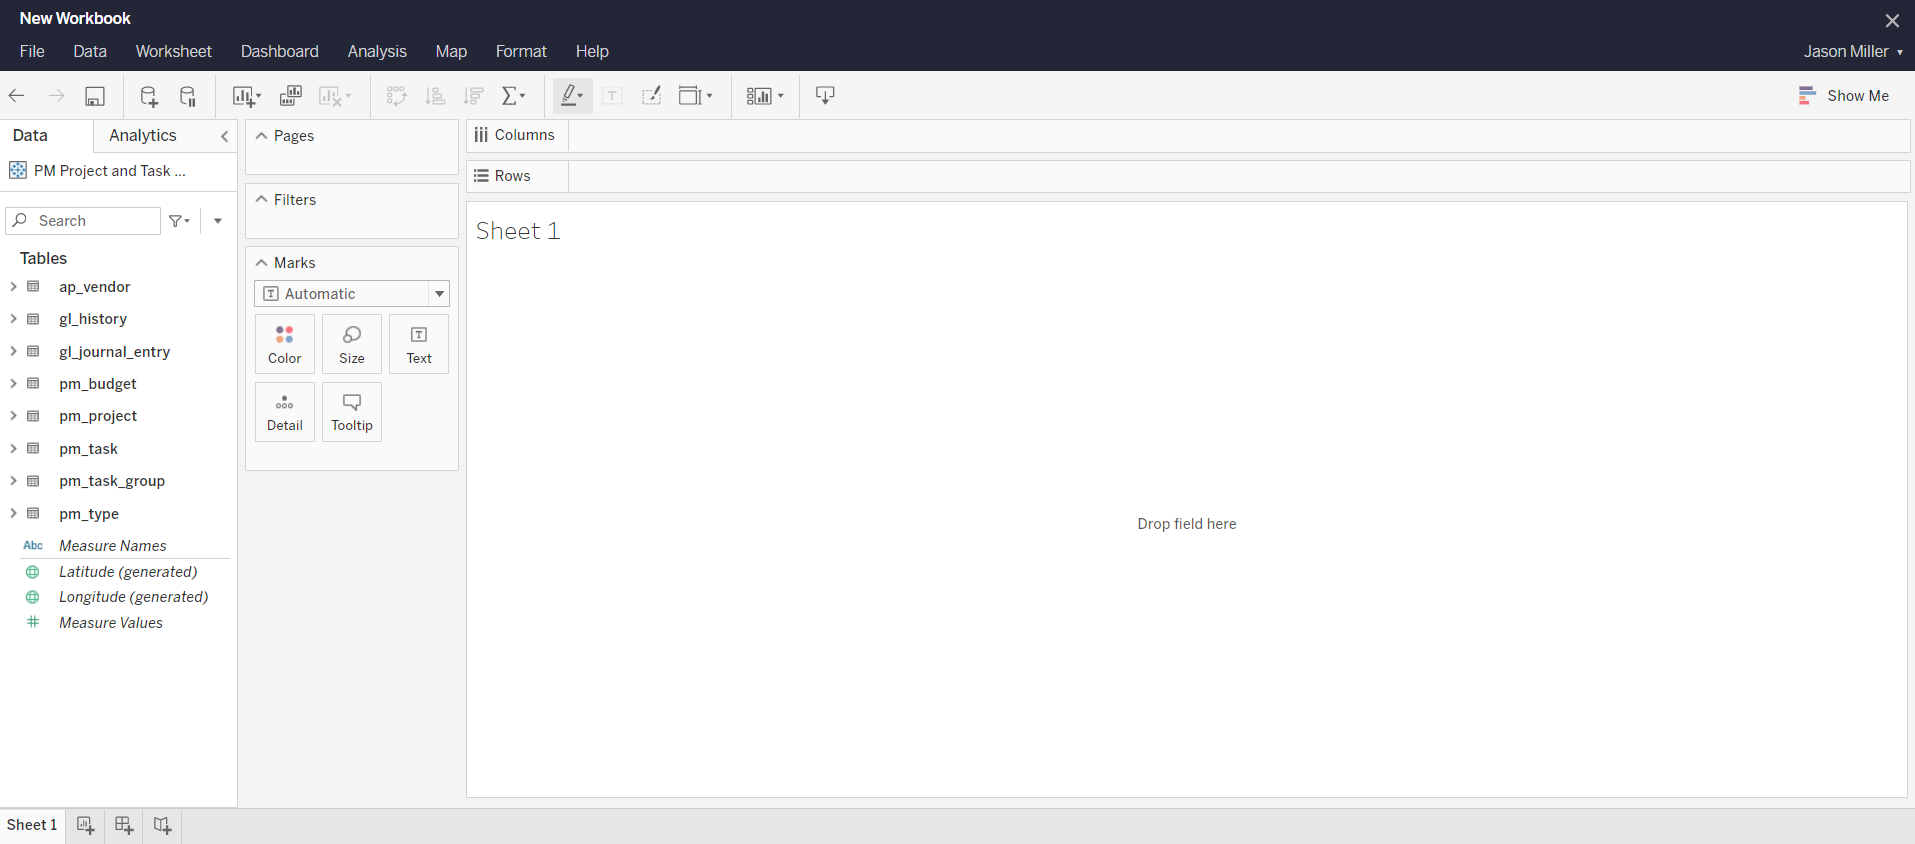1915x844 pixels.
Task: Click the Tooltip marks button
Action: (x=352, y=412)
